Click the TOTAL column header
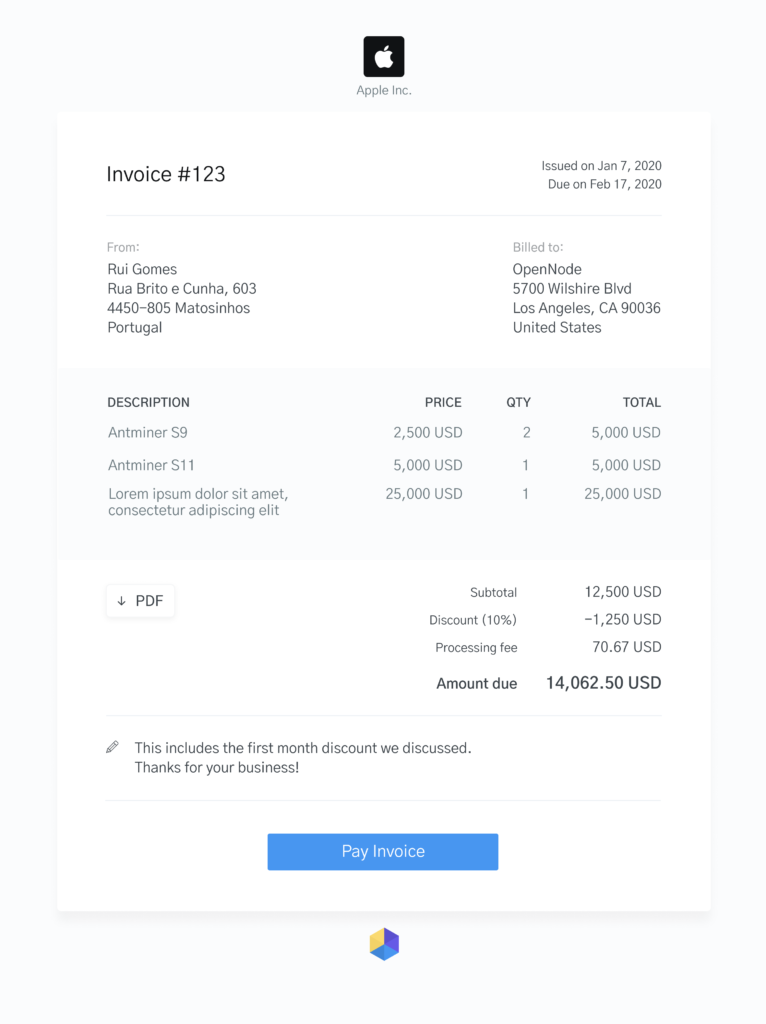 641,402
